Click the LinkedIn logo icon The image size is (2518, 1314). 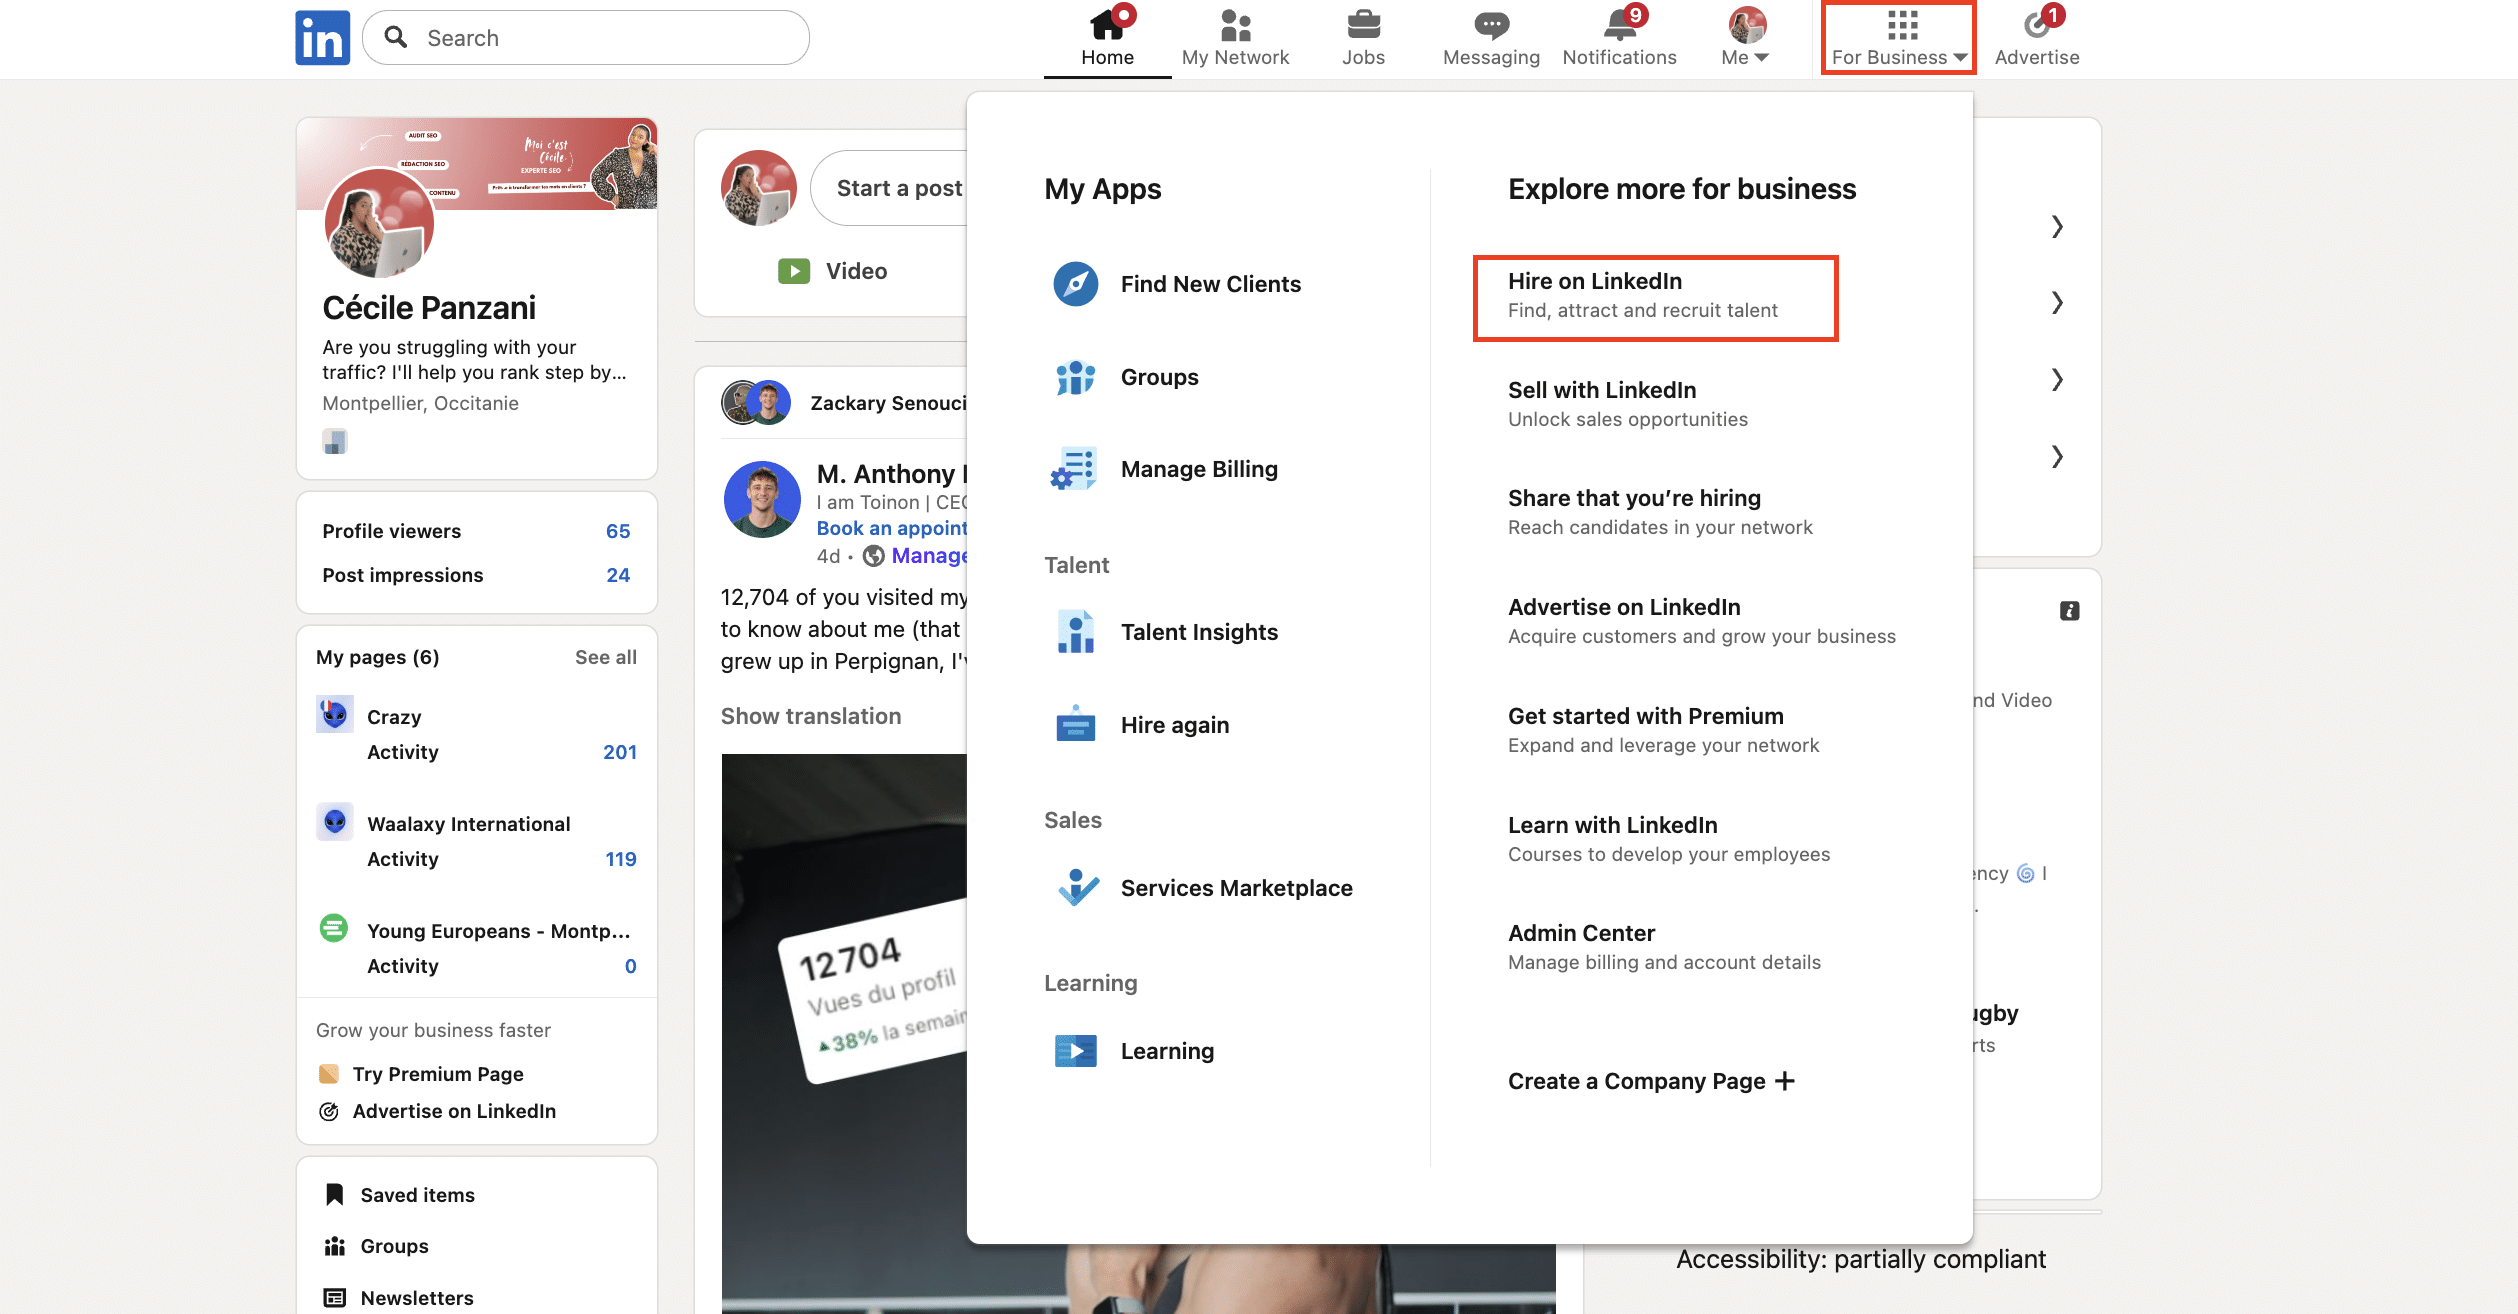point(322,38)
